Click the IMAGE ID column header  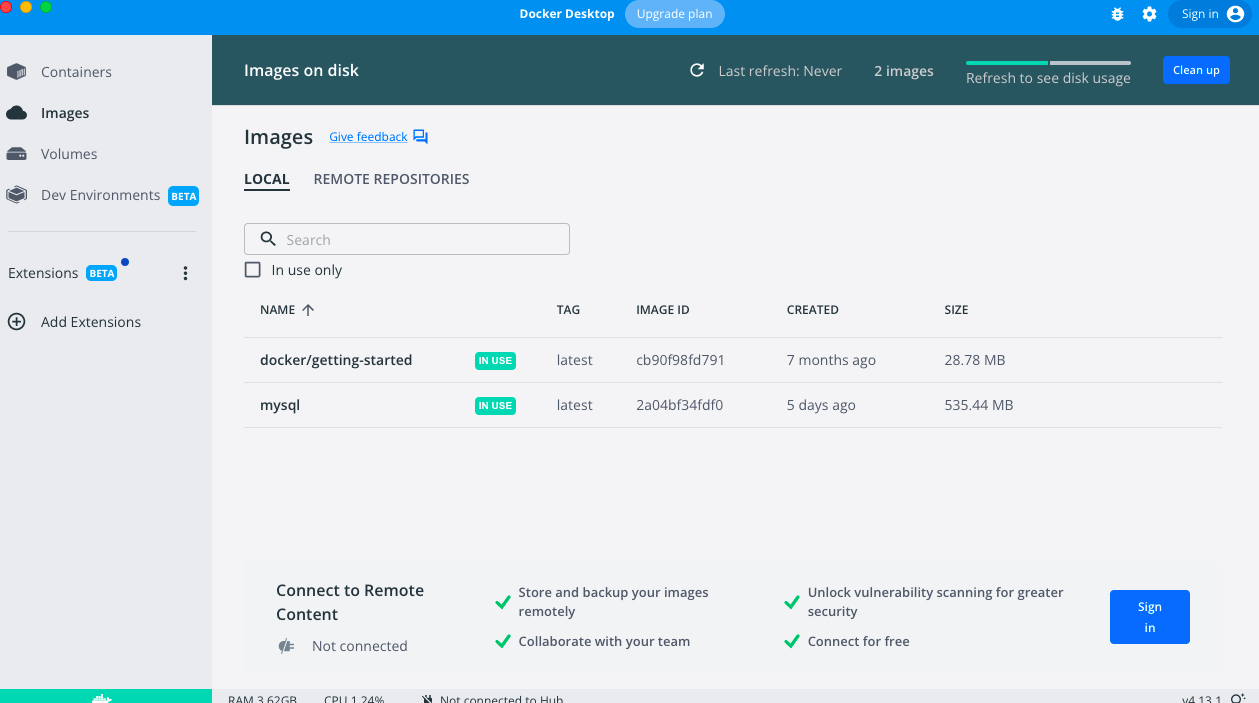(663, 310)
